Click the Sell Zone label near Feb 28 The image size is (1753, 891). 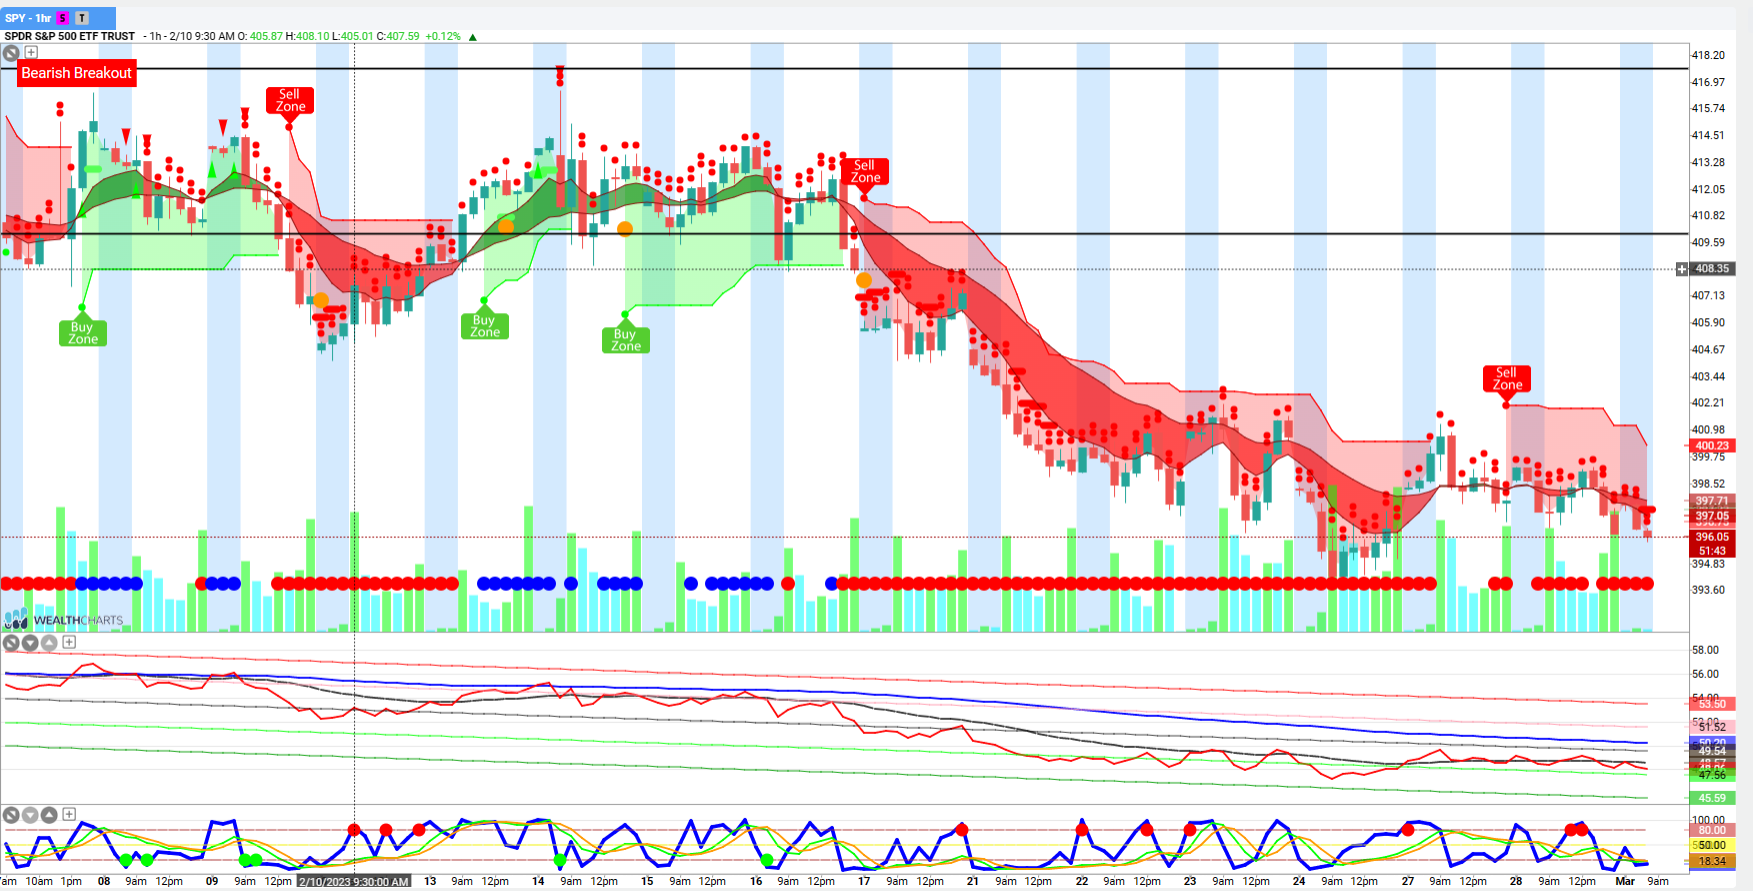[x=1507, y=378]
